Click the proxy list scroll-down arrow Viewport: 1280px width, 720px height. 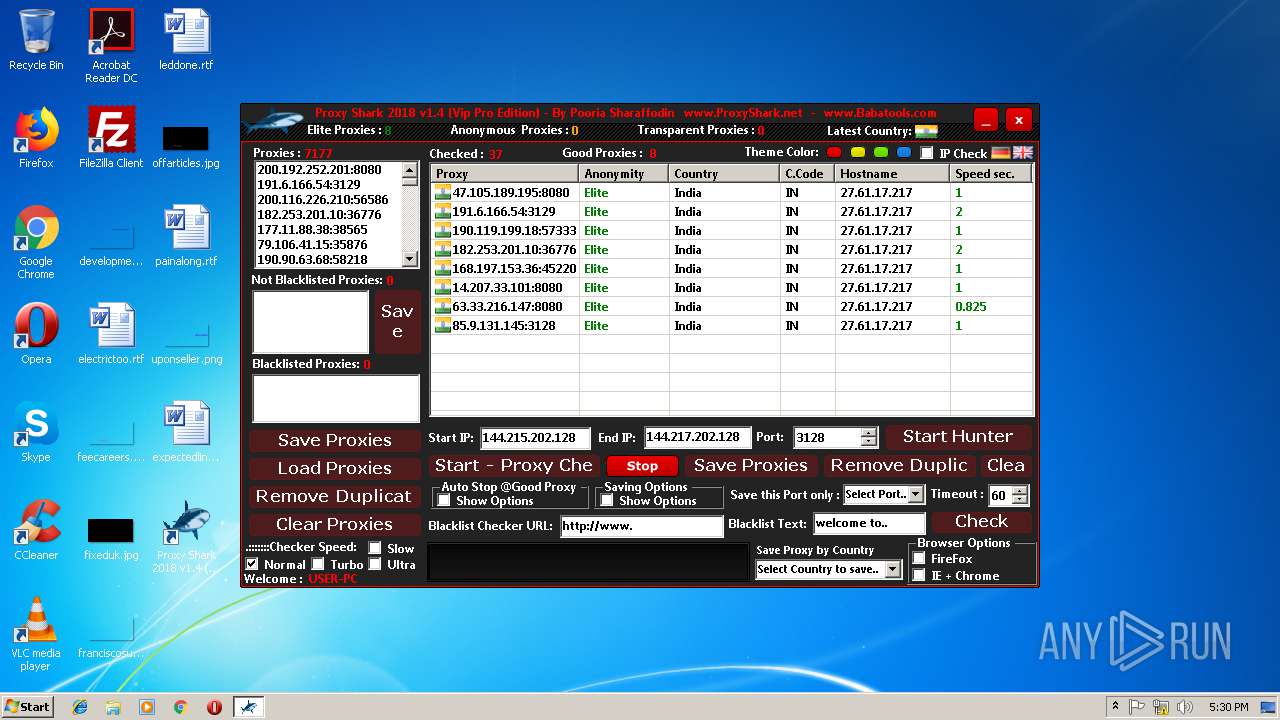click(409, 258)
